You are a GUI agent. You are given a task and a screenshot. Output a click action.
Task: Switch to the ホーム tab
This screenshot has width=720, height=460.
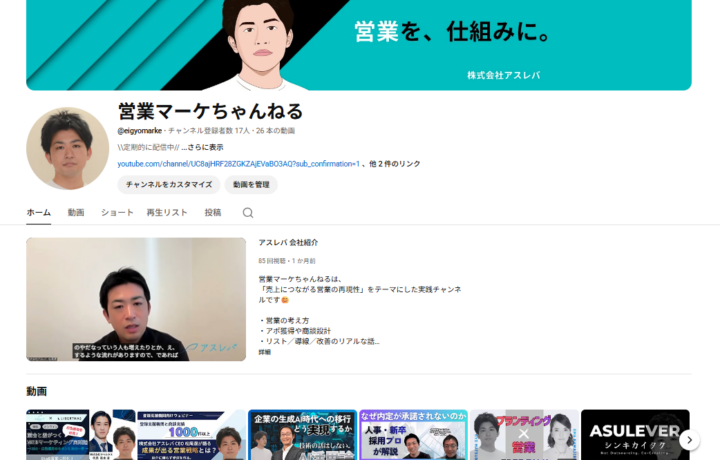pos(38,213)
